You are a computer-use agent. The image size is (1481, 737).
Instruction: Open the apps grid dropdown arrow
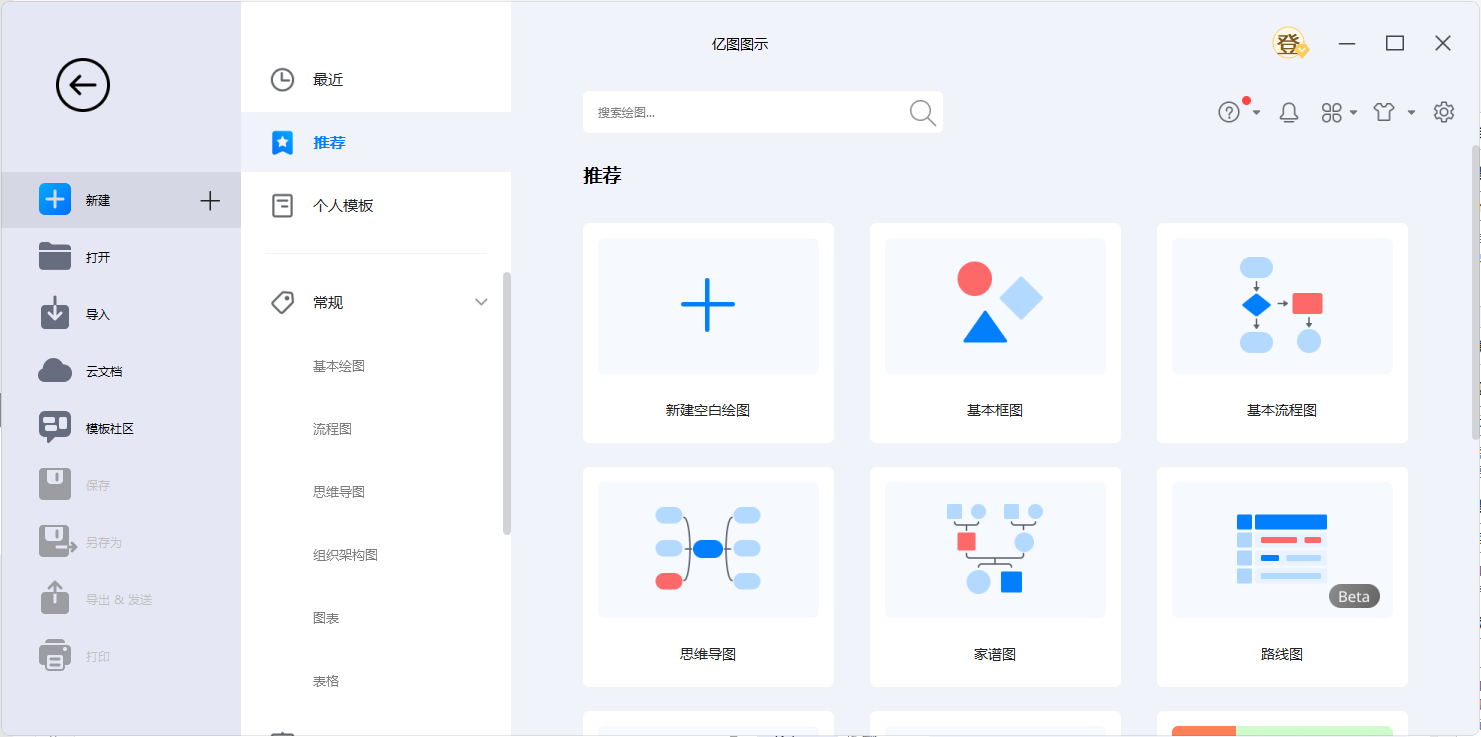tap(1353, 113)
